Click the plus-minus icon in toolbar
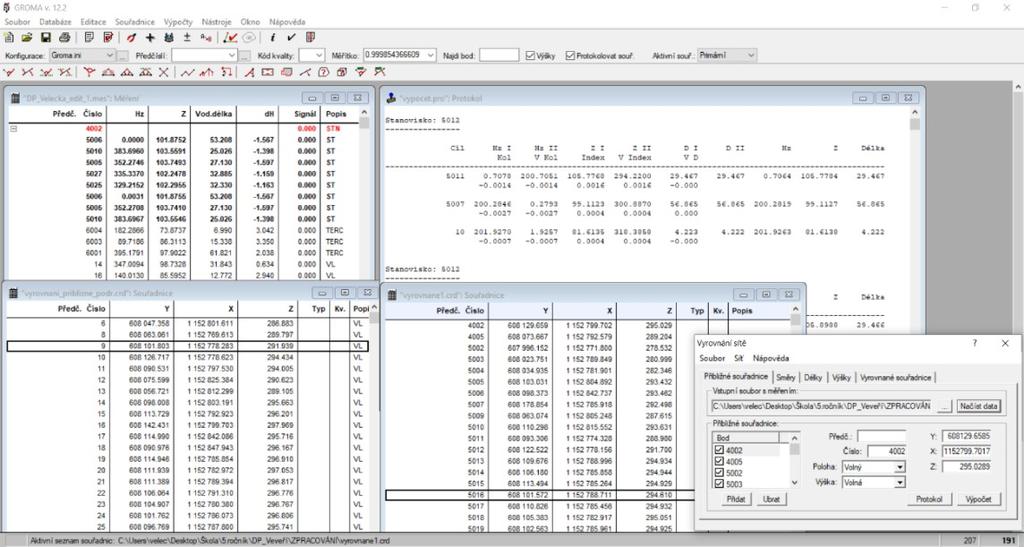Image resolution: width=1024 pixels, height=547 pixels. (187, 38)
